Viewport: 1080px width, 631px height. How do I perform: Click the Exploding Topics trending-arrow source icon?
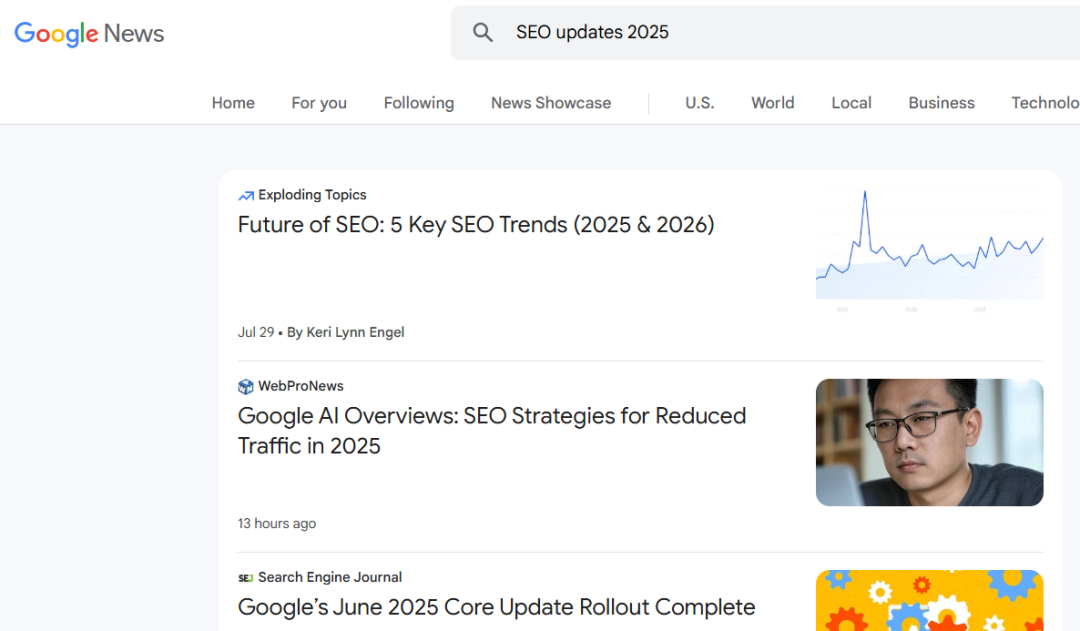[245, 194]
